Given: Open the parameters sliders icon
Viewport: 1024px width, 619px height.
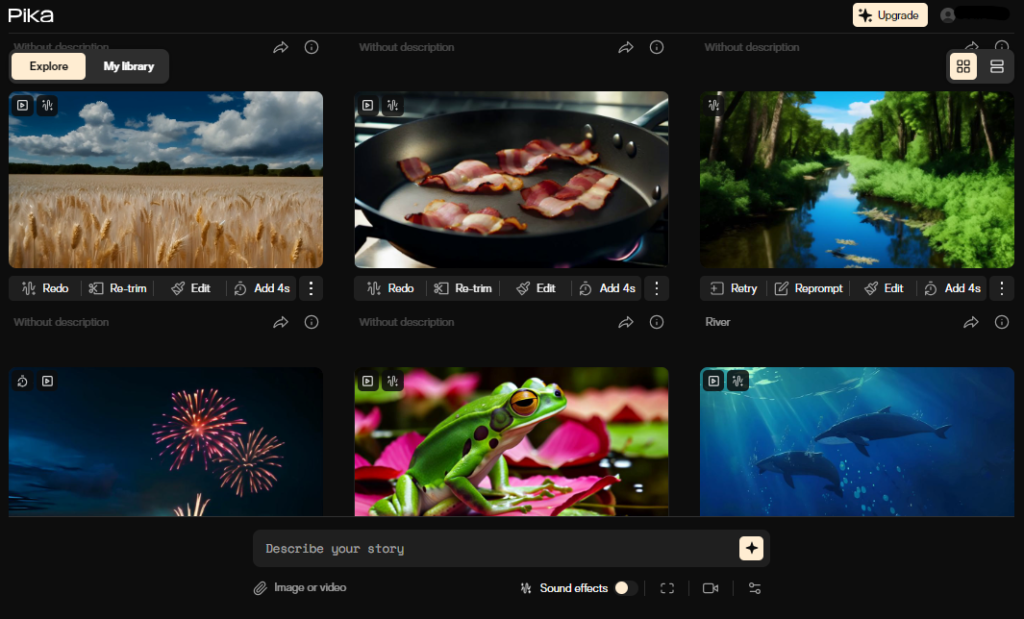Looking at the screenshot, I should click(x=754, y=588).
